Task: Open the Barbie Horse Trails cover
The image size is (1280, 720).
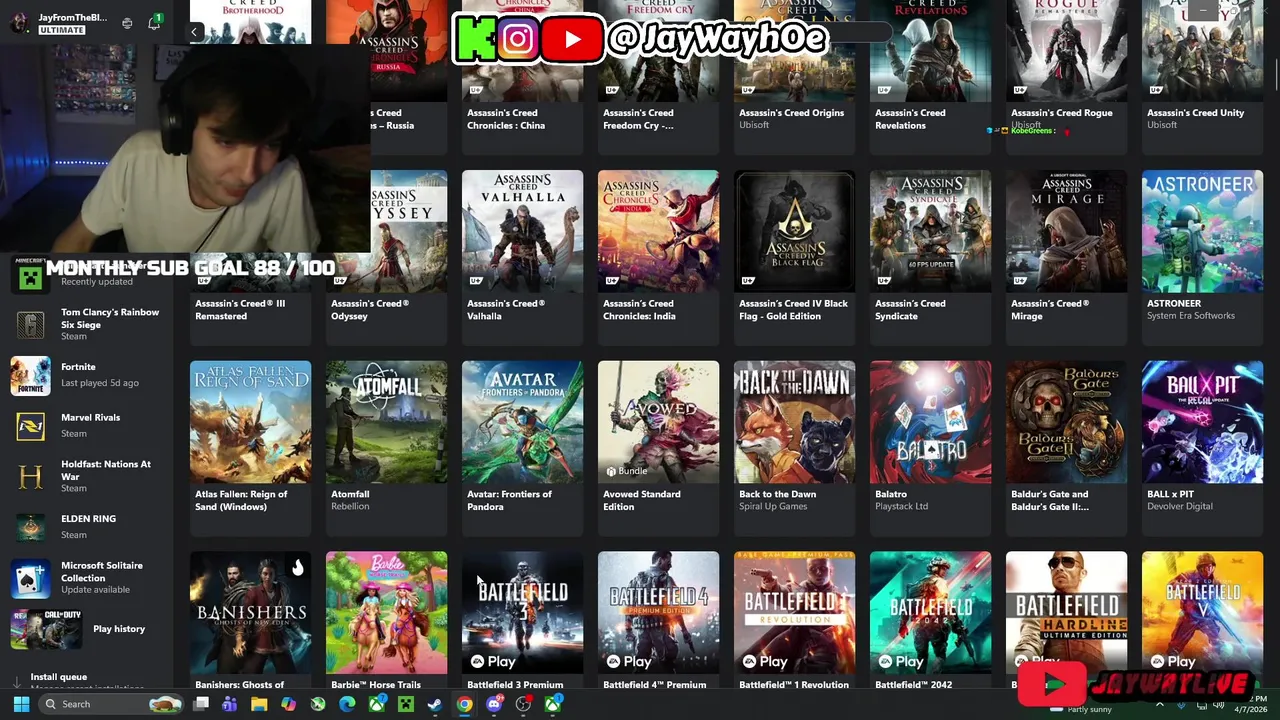Action: [386, 613]
